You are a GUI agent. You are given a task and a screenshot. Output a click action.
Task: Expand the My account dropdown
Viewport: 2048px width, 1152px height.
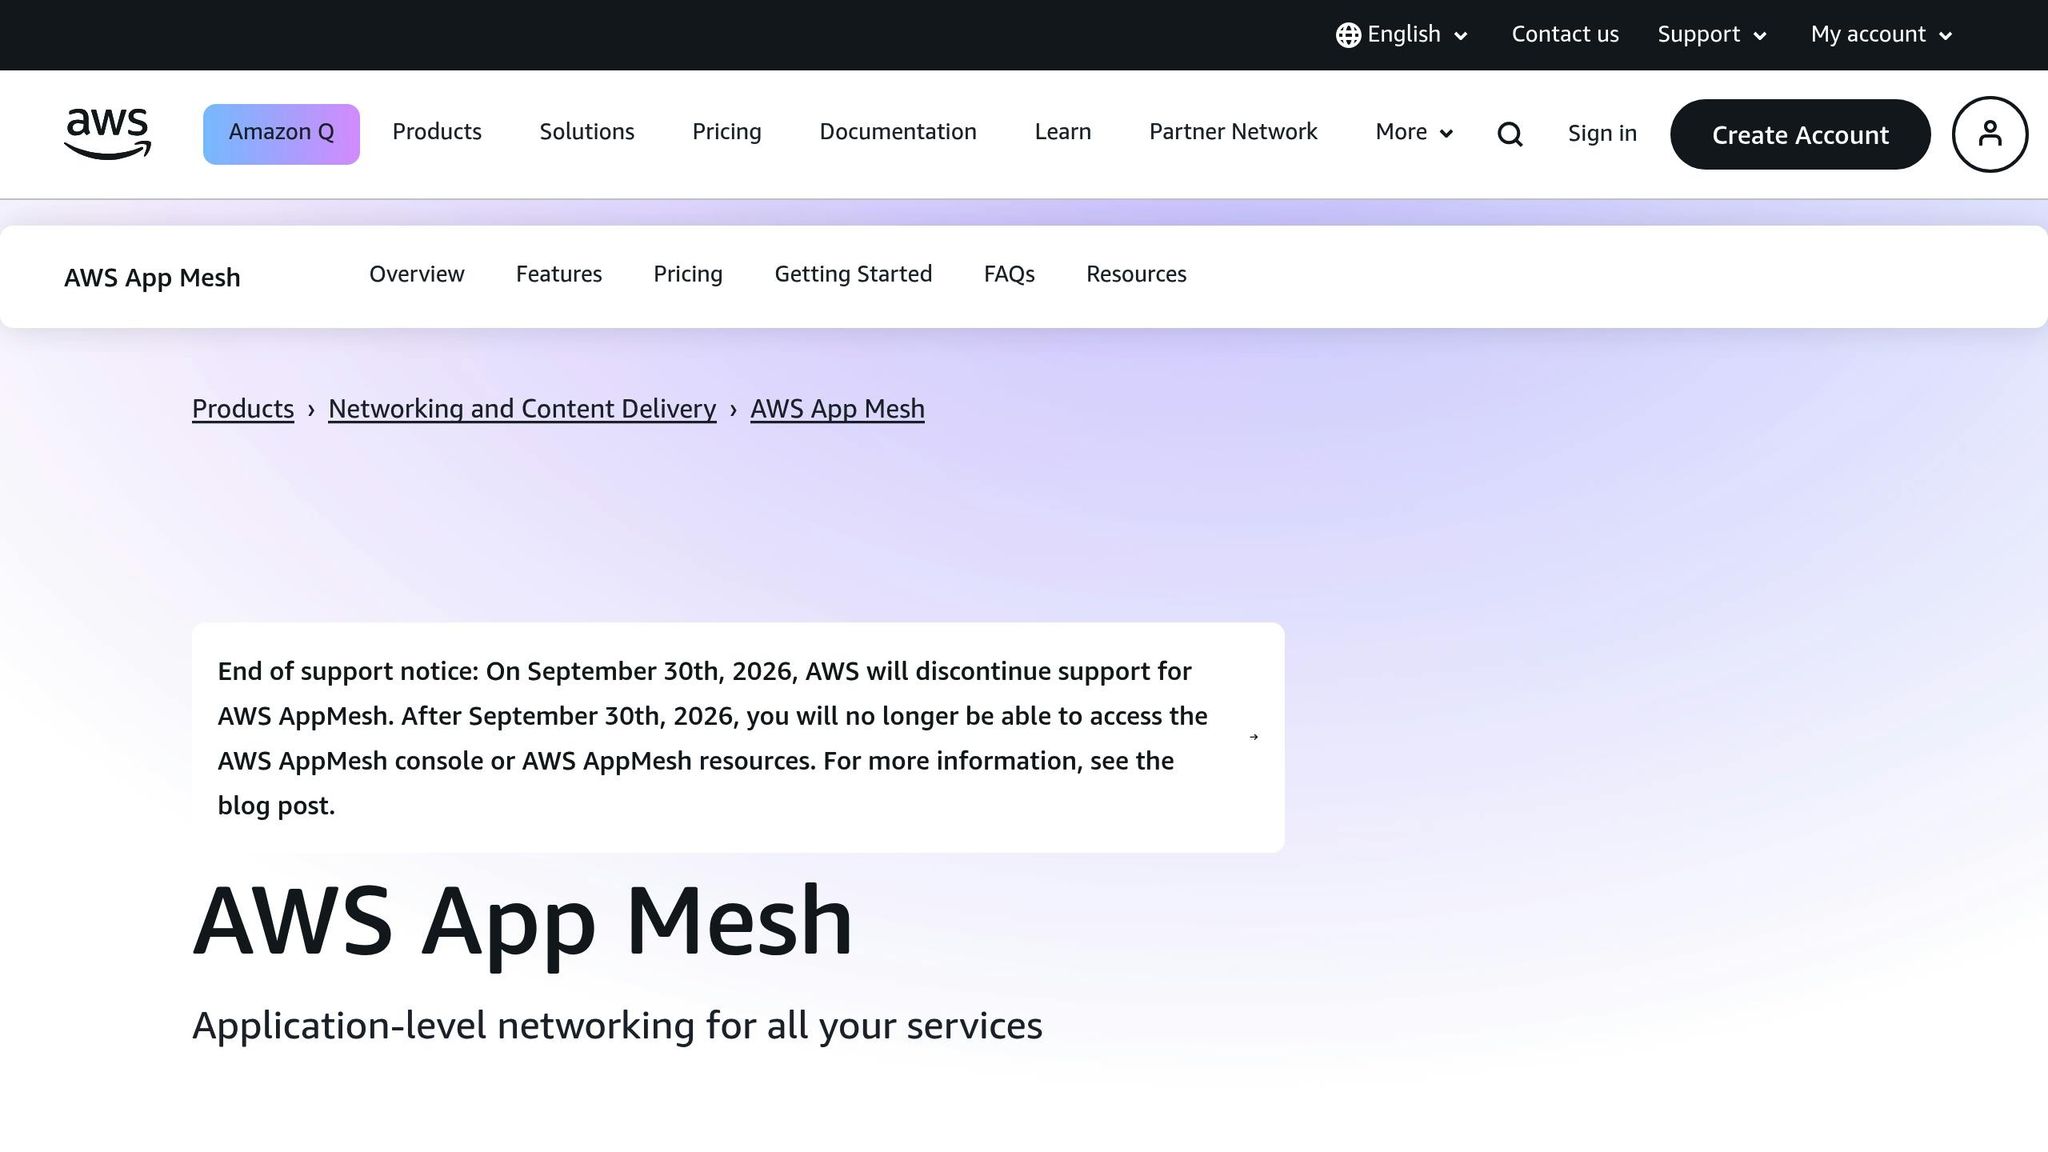(x=1881, y=35)
